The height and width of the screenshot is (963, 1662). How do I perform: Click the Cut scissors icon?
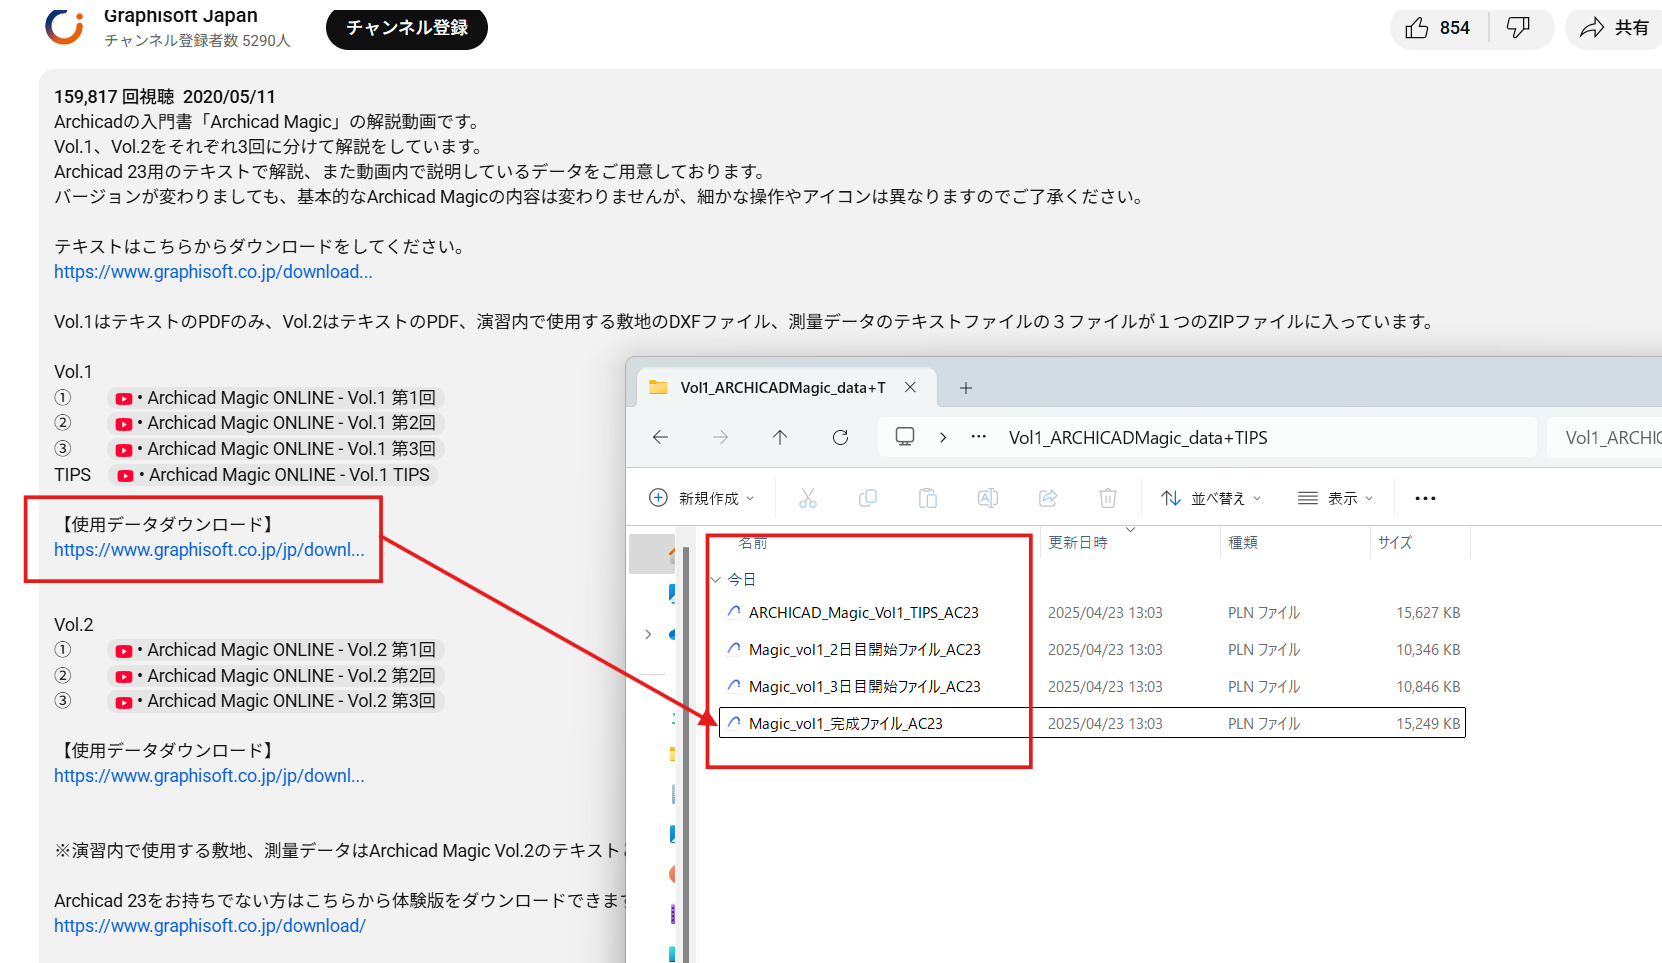point(808,498)
